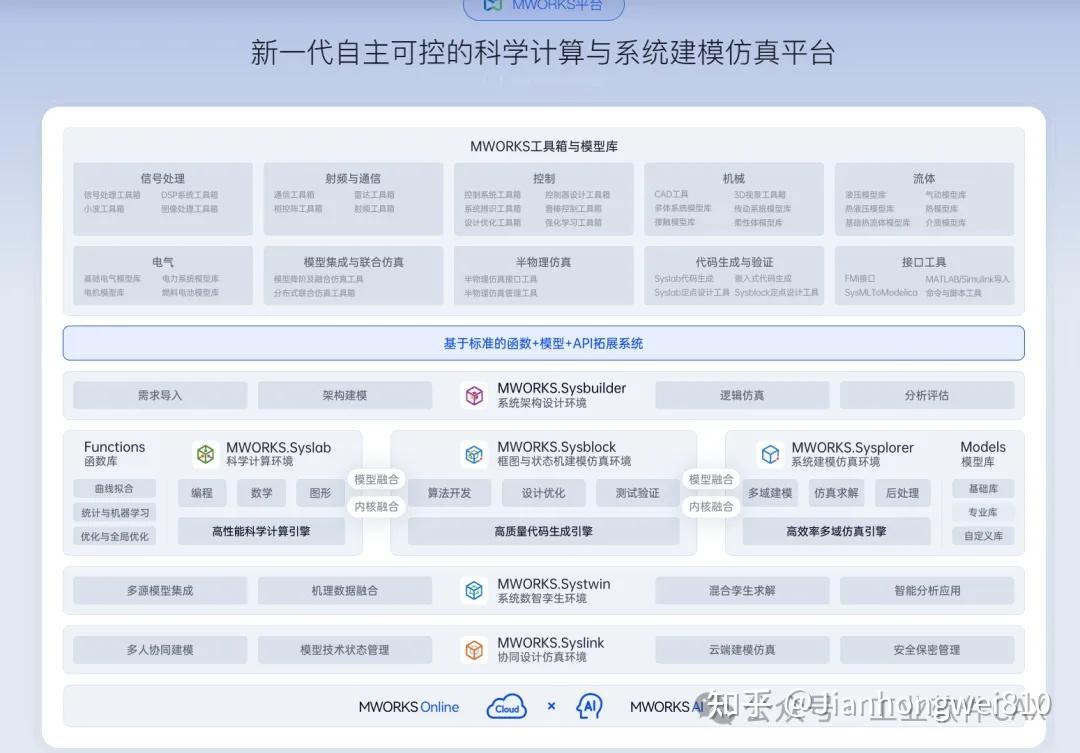Screen dimensions: 1080x753
Task: Click the 统计与机器学习 function tag
Action: point(114,513)
